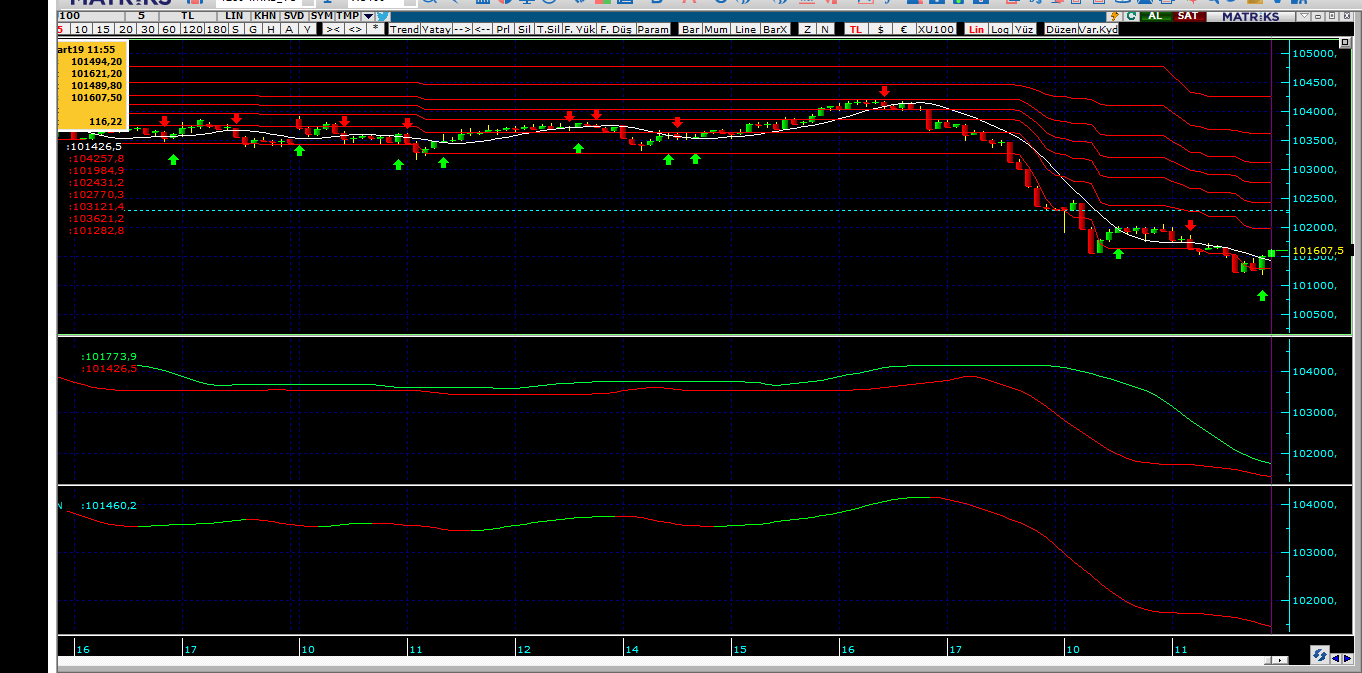Select the Bar chart type
This screenshot has width=1362, height=673.
coord(690,29)
